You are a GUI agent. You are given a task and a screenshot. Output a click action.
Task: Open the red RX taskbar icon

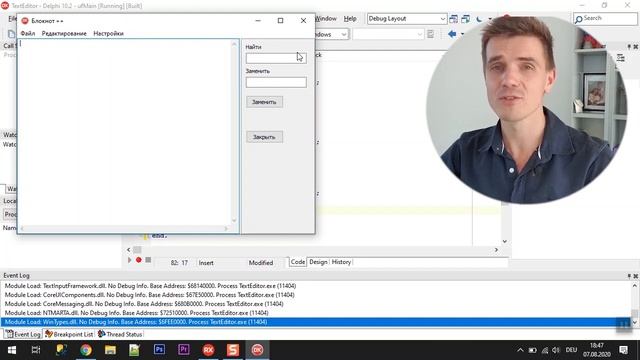[x=208, y=350]
